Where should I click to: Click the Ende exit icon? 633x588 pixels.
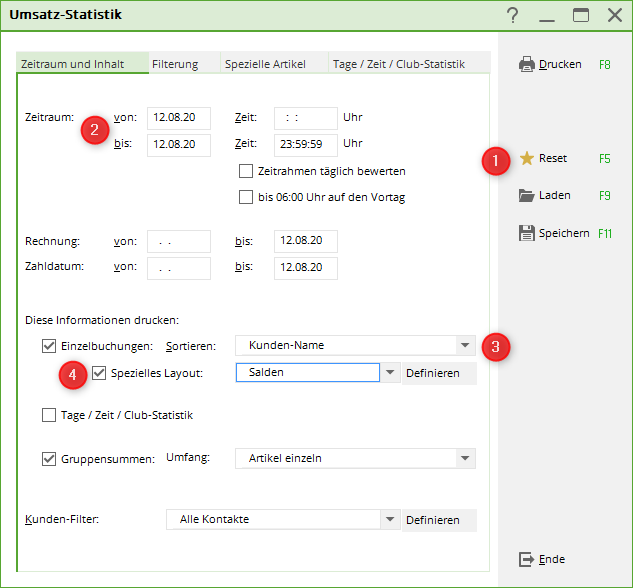click(x=527, y=559)
